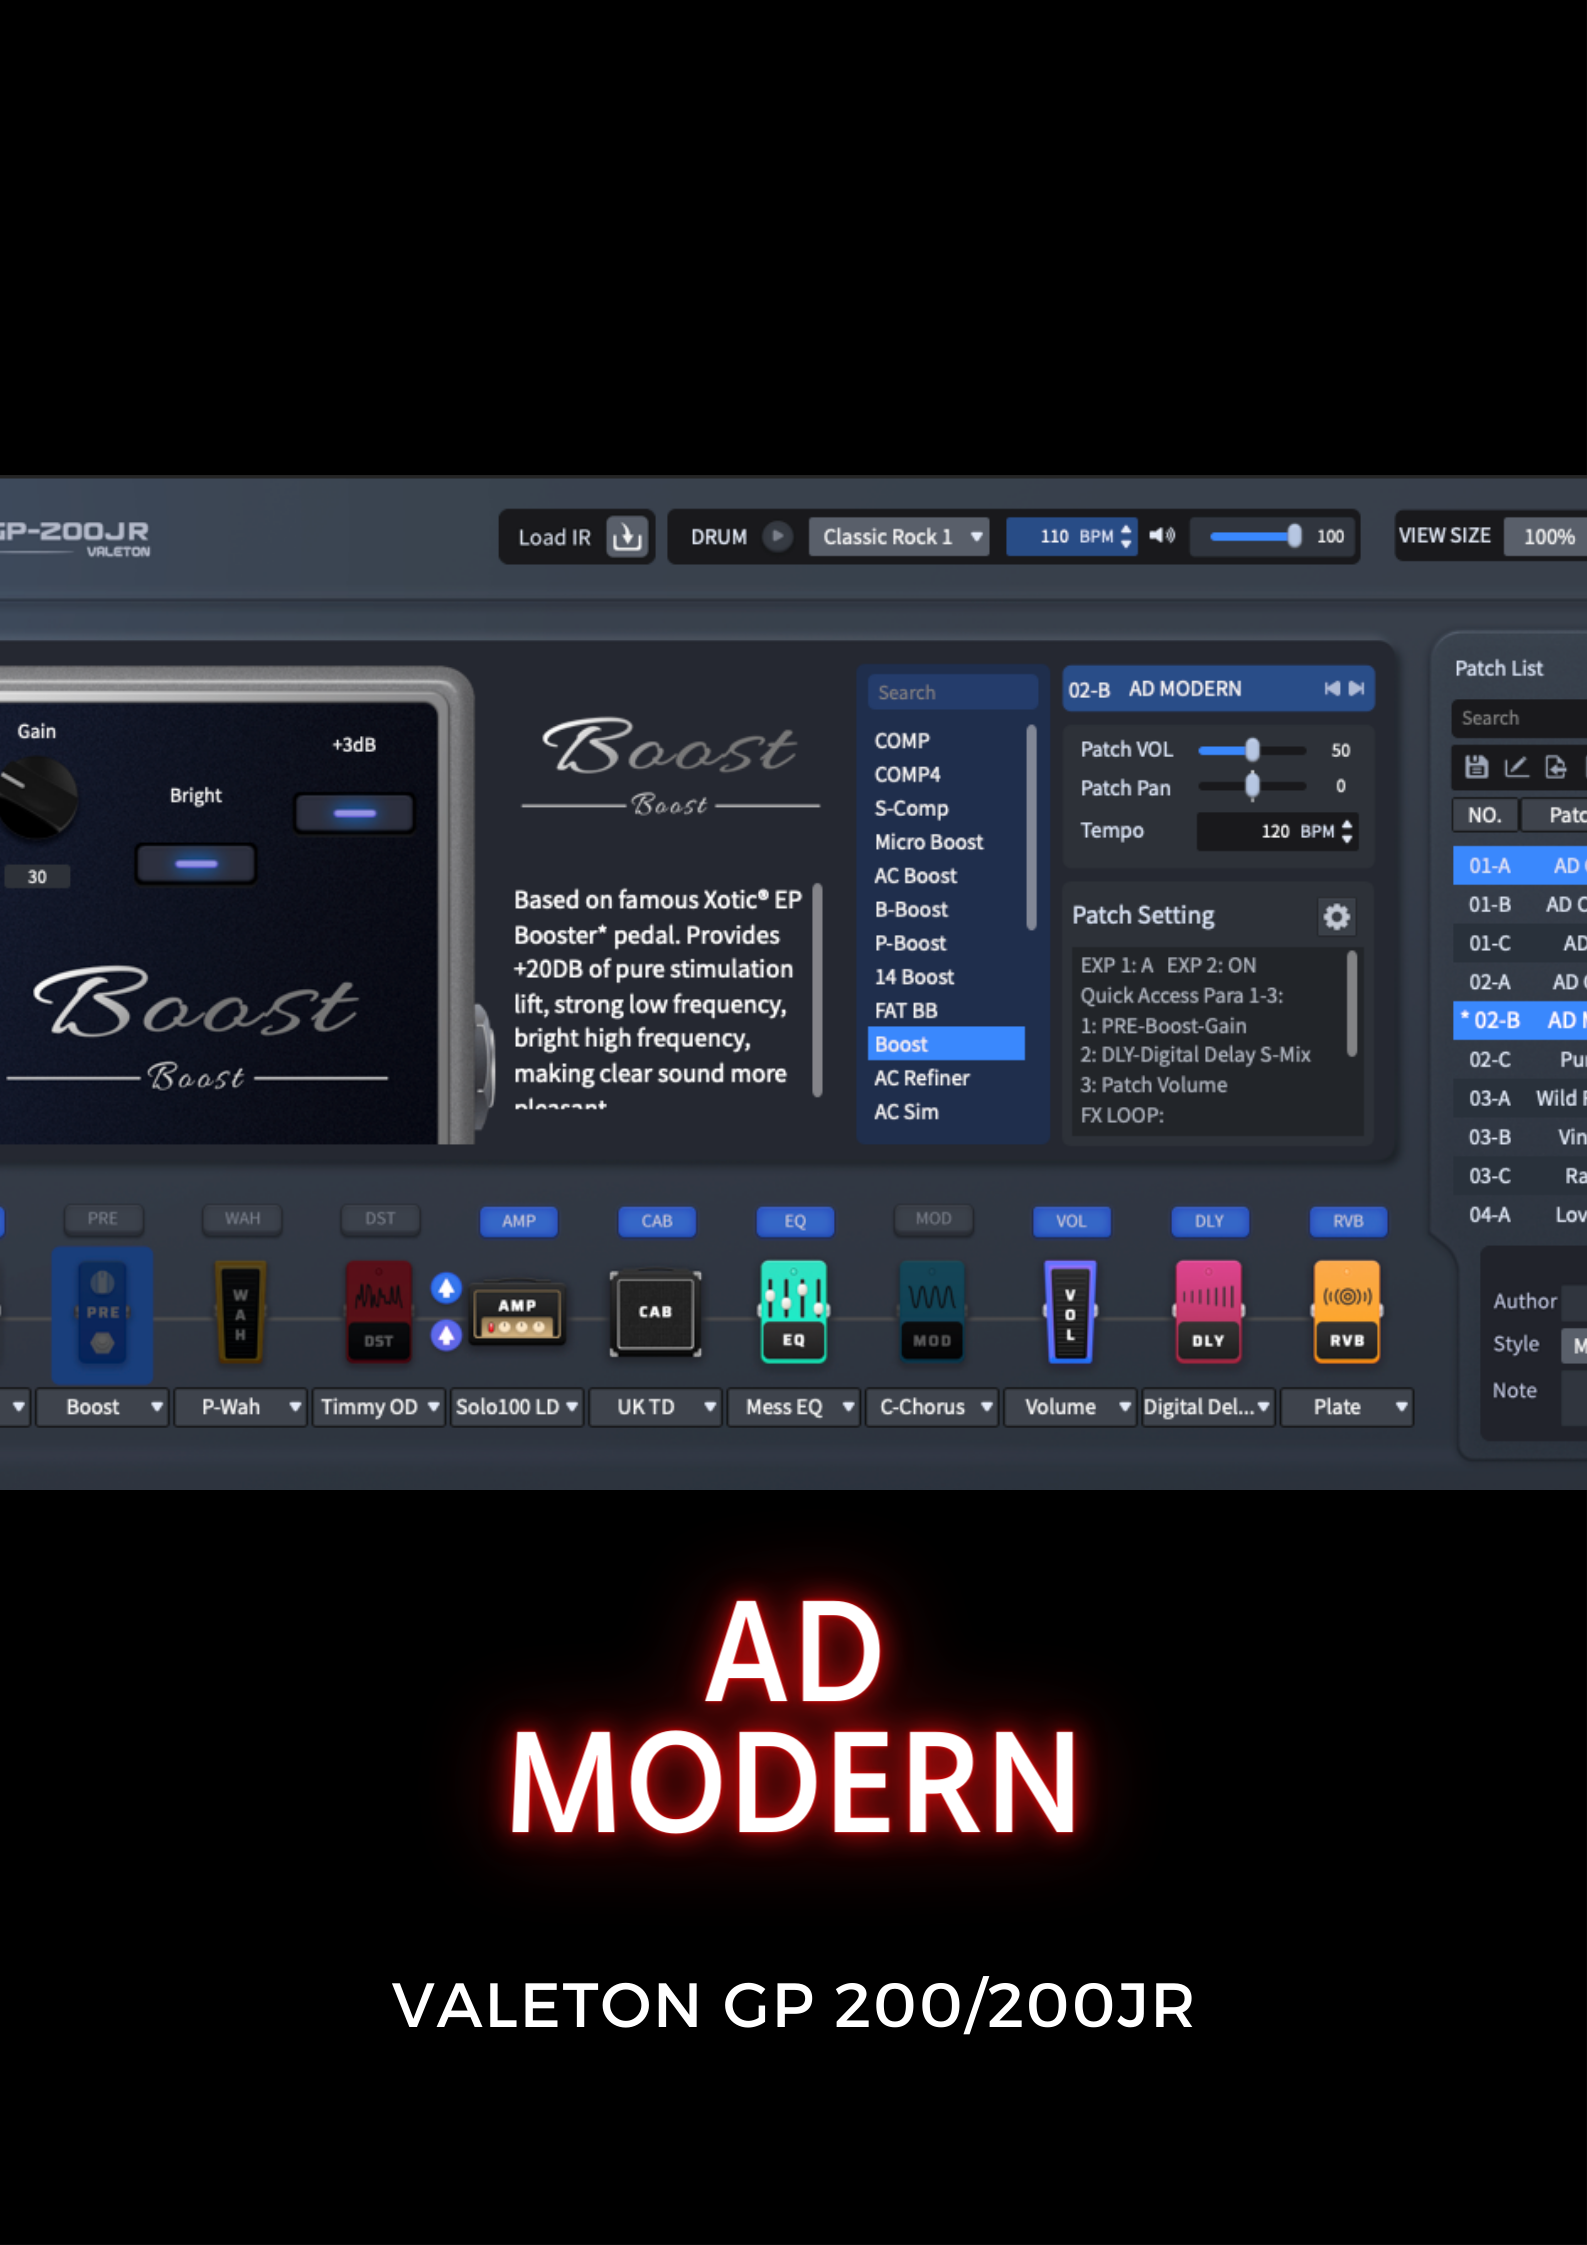Toggle the CAB module on/off
The width and height of the screenshot is (1587, 2245).
657,1221
